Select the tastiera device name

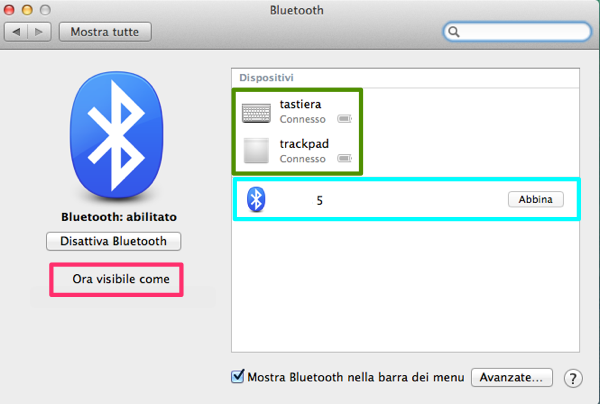pos(300,104)
